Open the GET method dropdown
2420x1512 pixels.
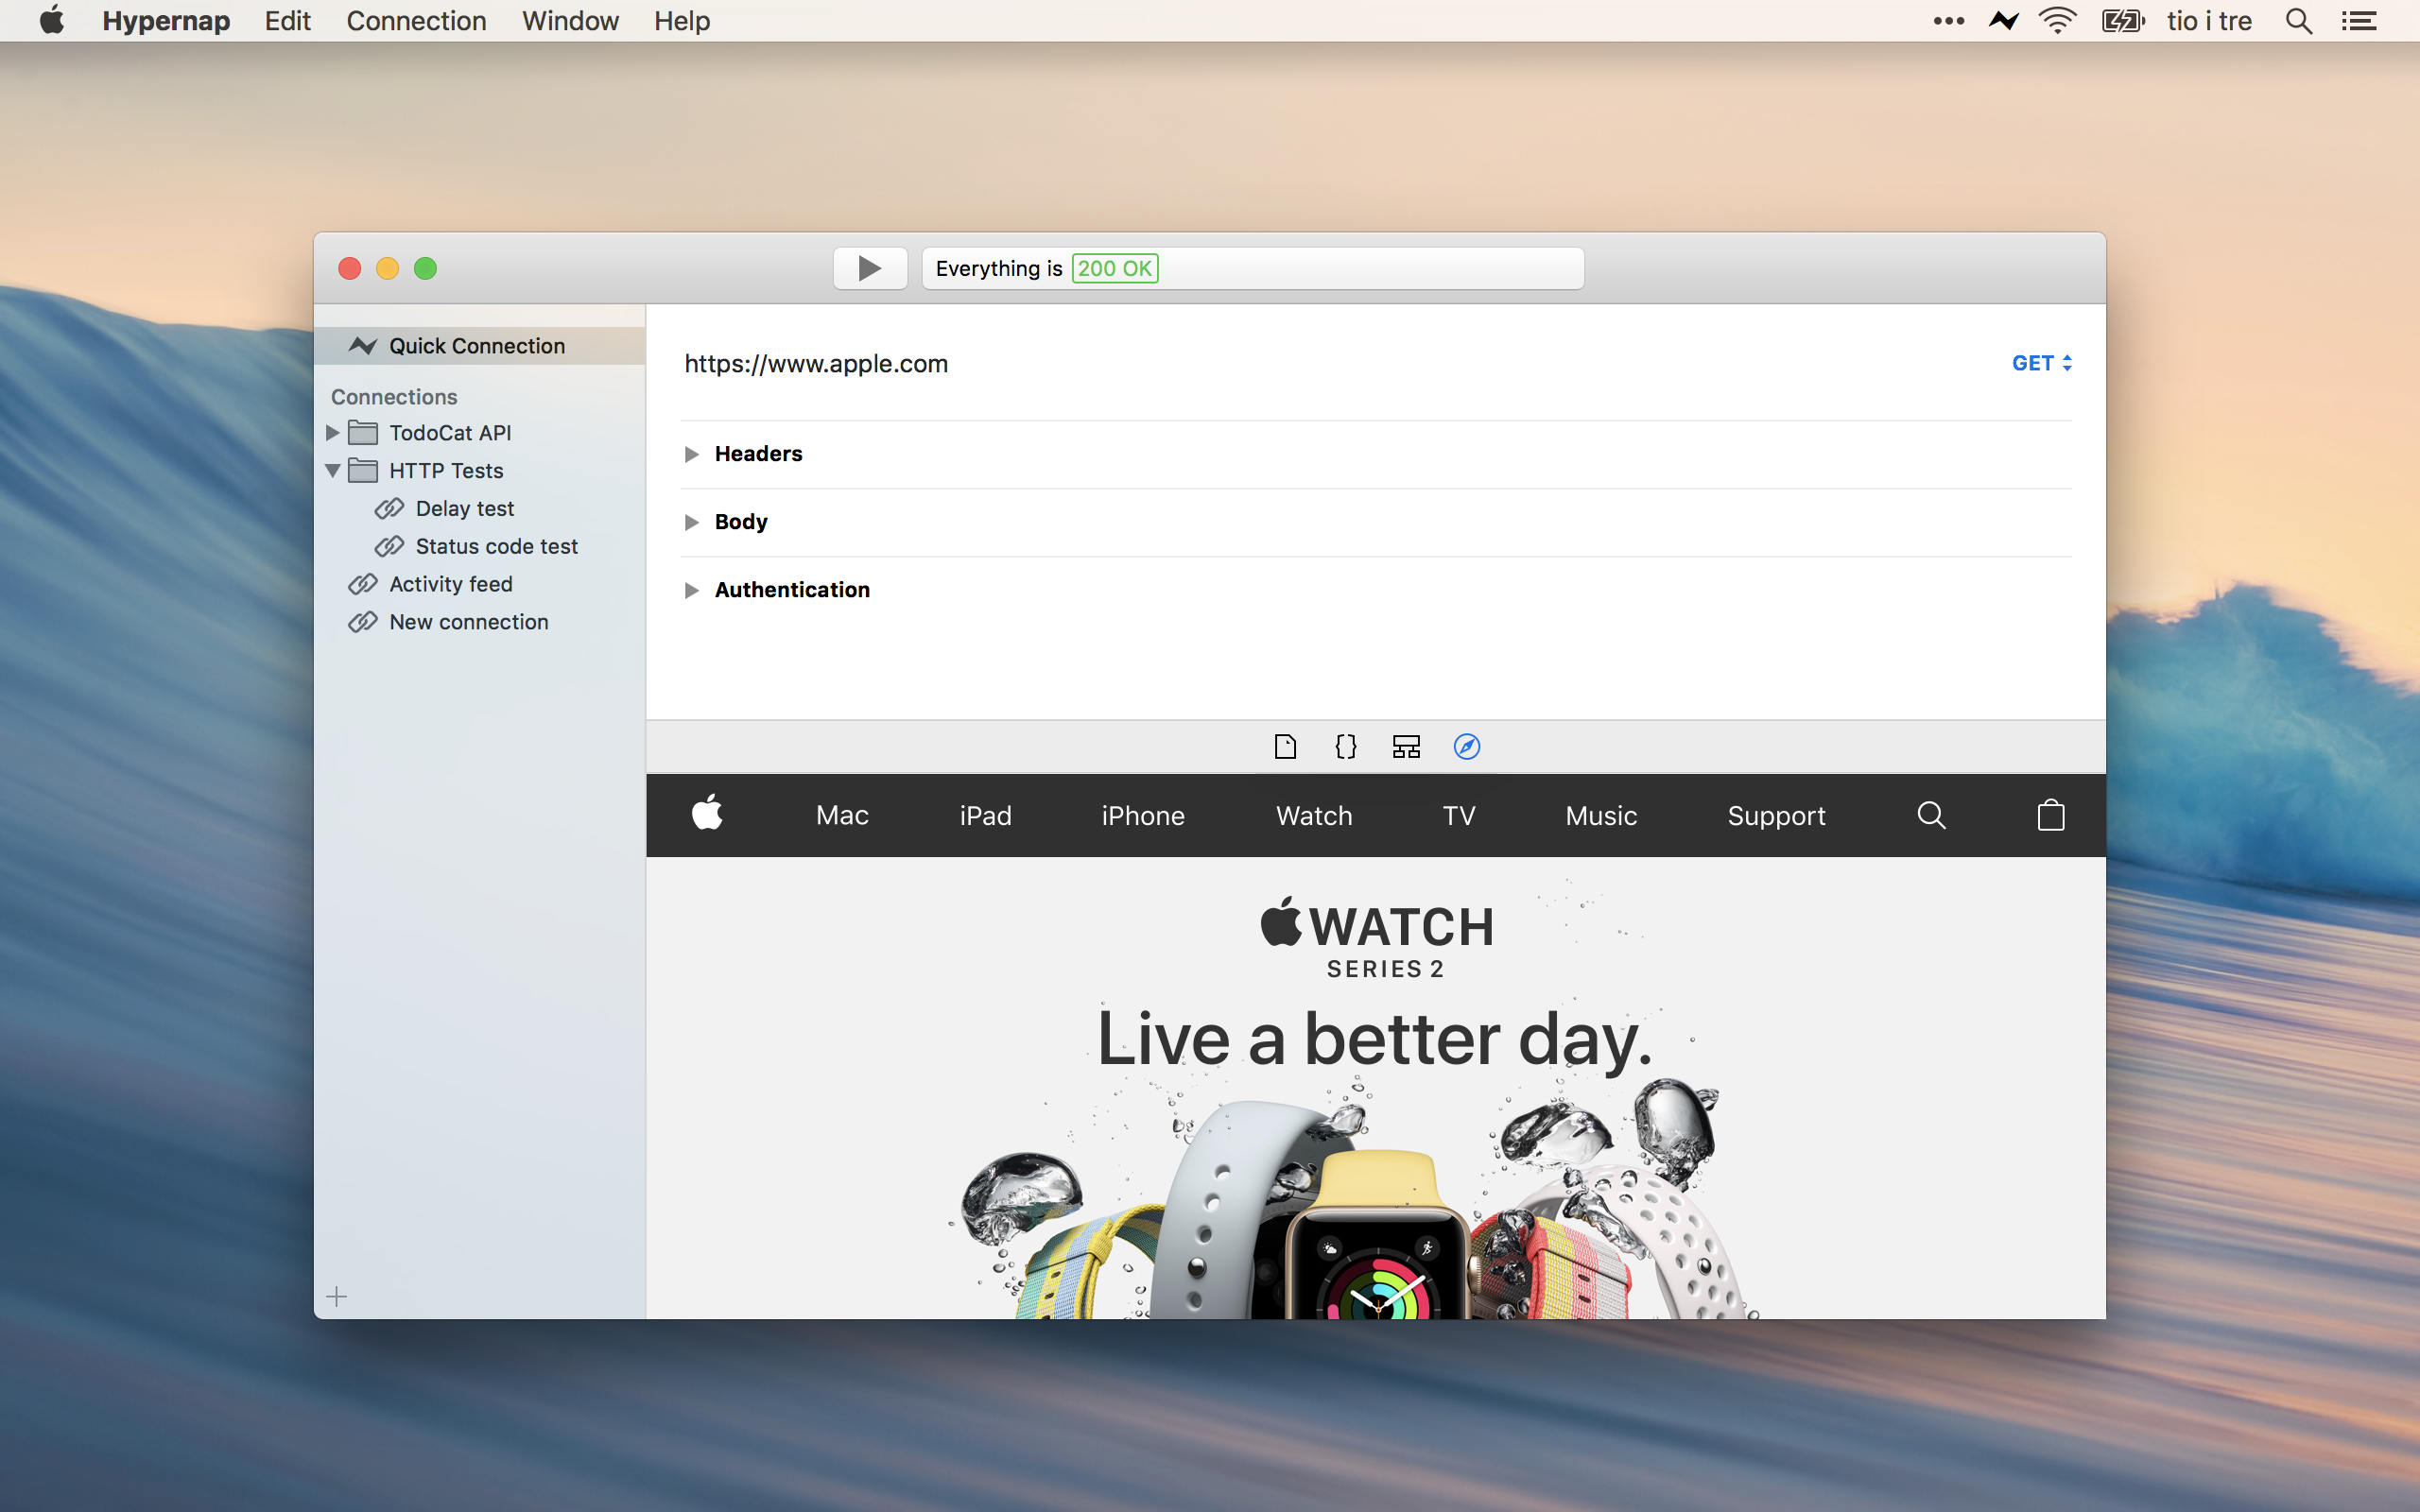coord(2041,363)
